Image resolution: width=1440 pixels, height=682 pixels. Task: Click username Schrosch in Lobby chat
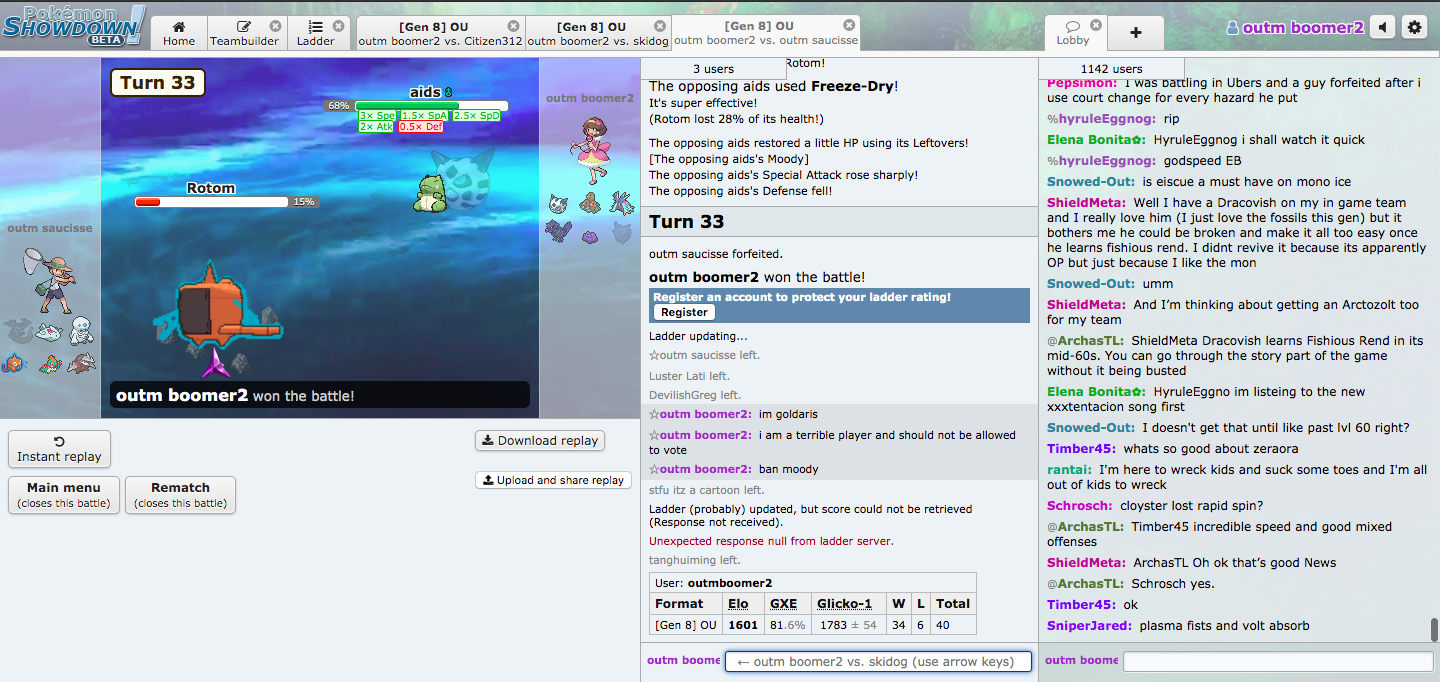coord(1080,506)
